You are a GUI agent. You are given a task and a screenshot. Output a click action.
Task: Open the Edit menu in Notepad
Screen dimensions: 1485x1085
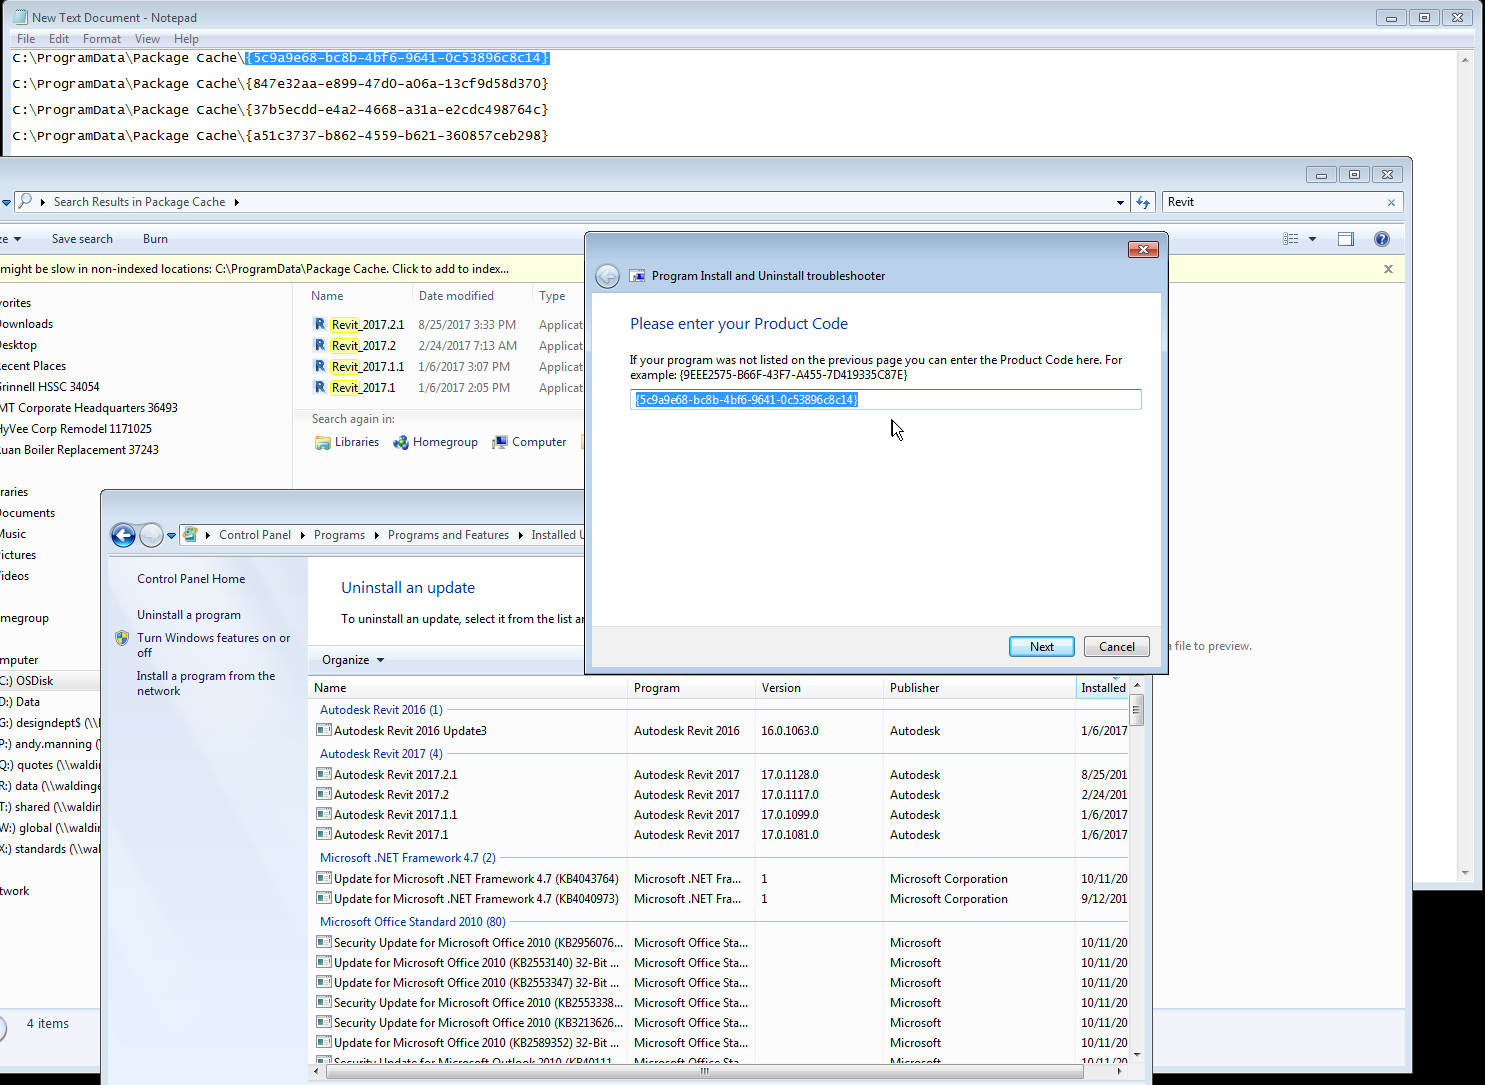(x=58, y=38)
